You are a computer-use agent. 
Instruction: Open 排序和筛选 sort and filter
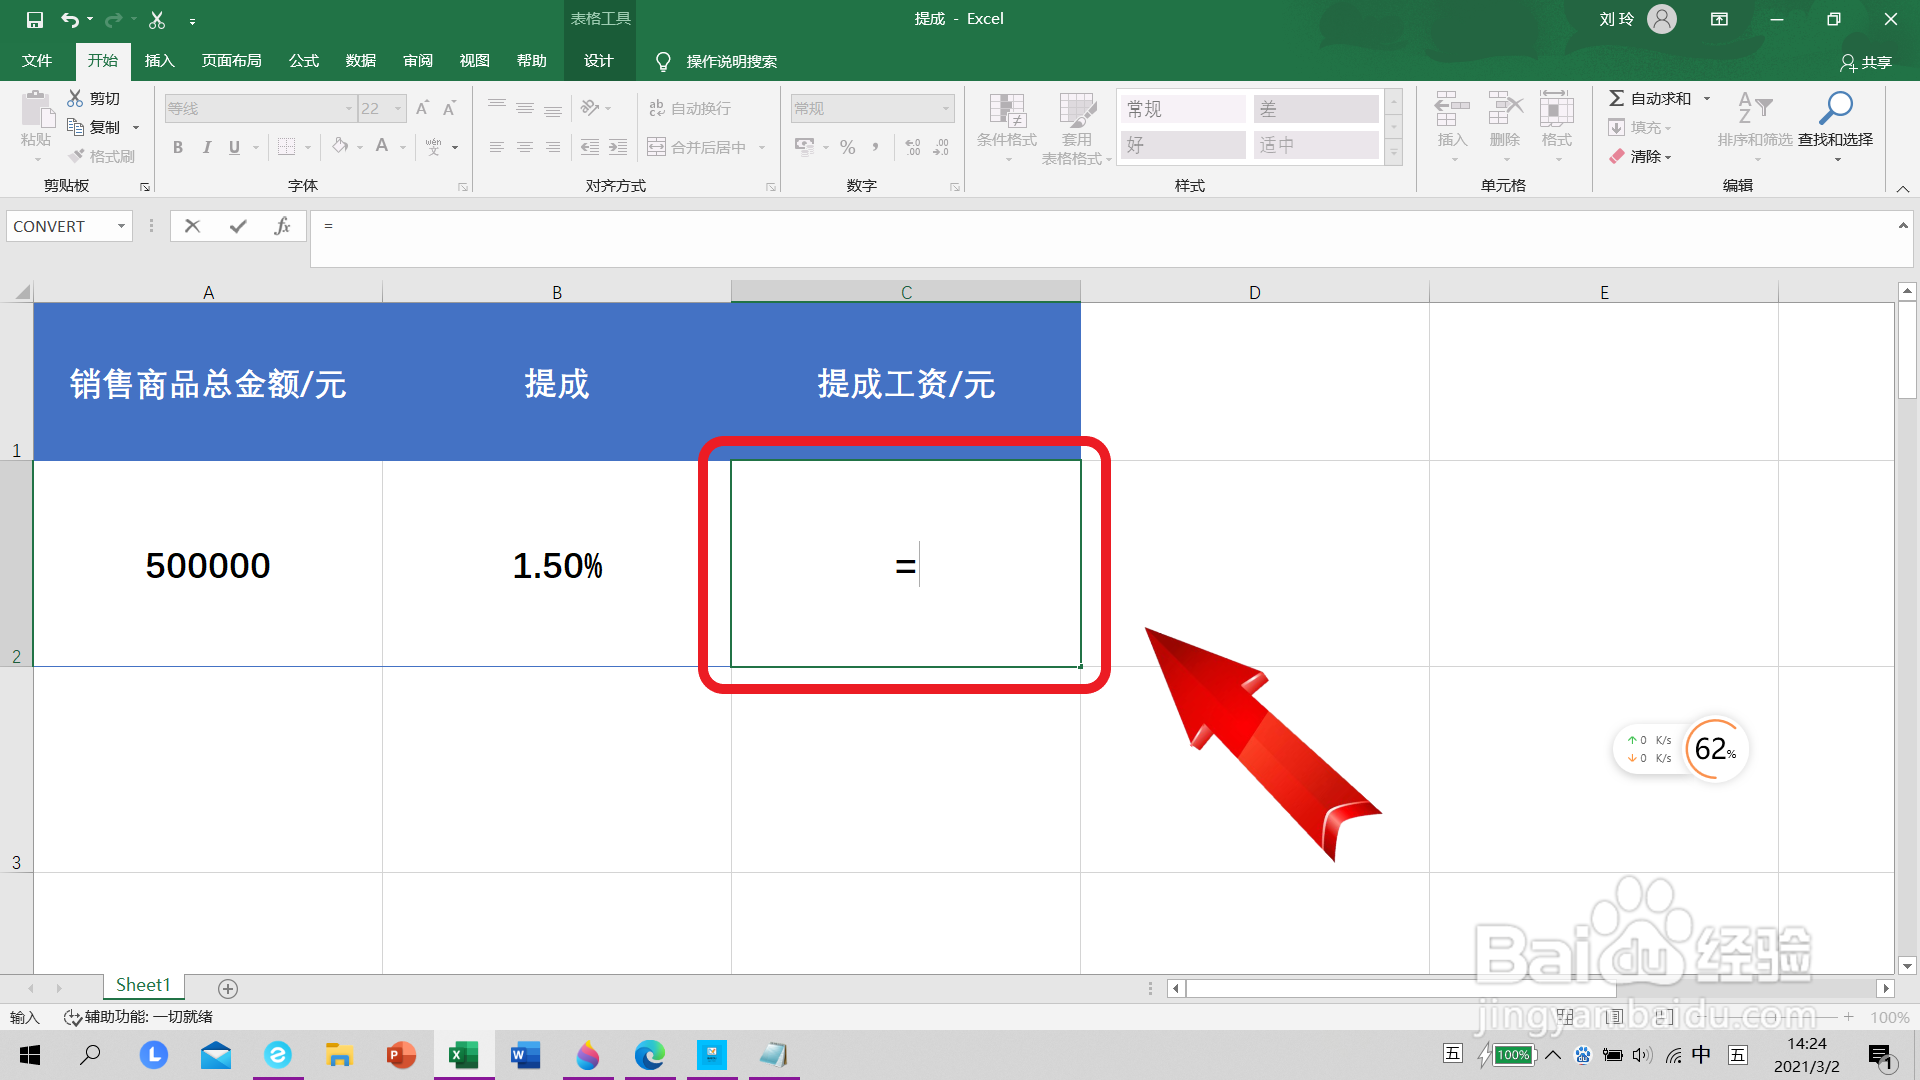[1754, 128]
